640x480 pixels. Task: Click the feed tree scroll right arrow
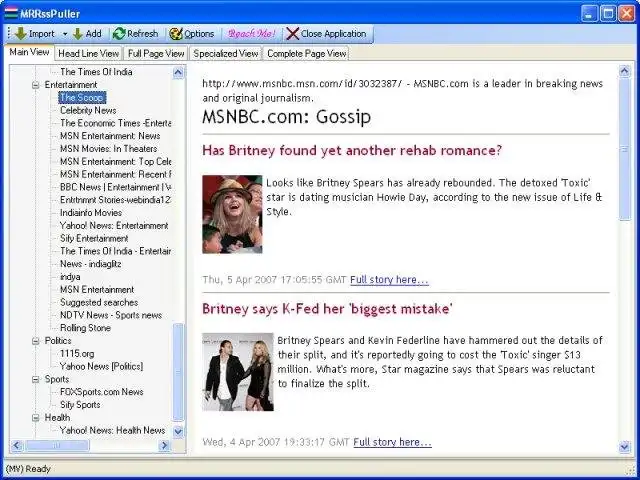[164, 445]
